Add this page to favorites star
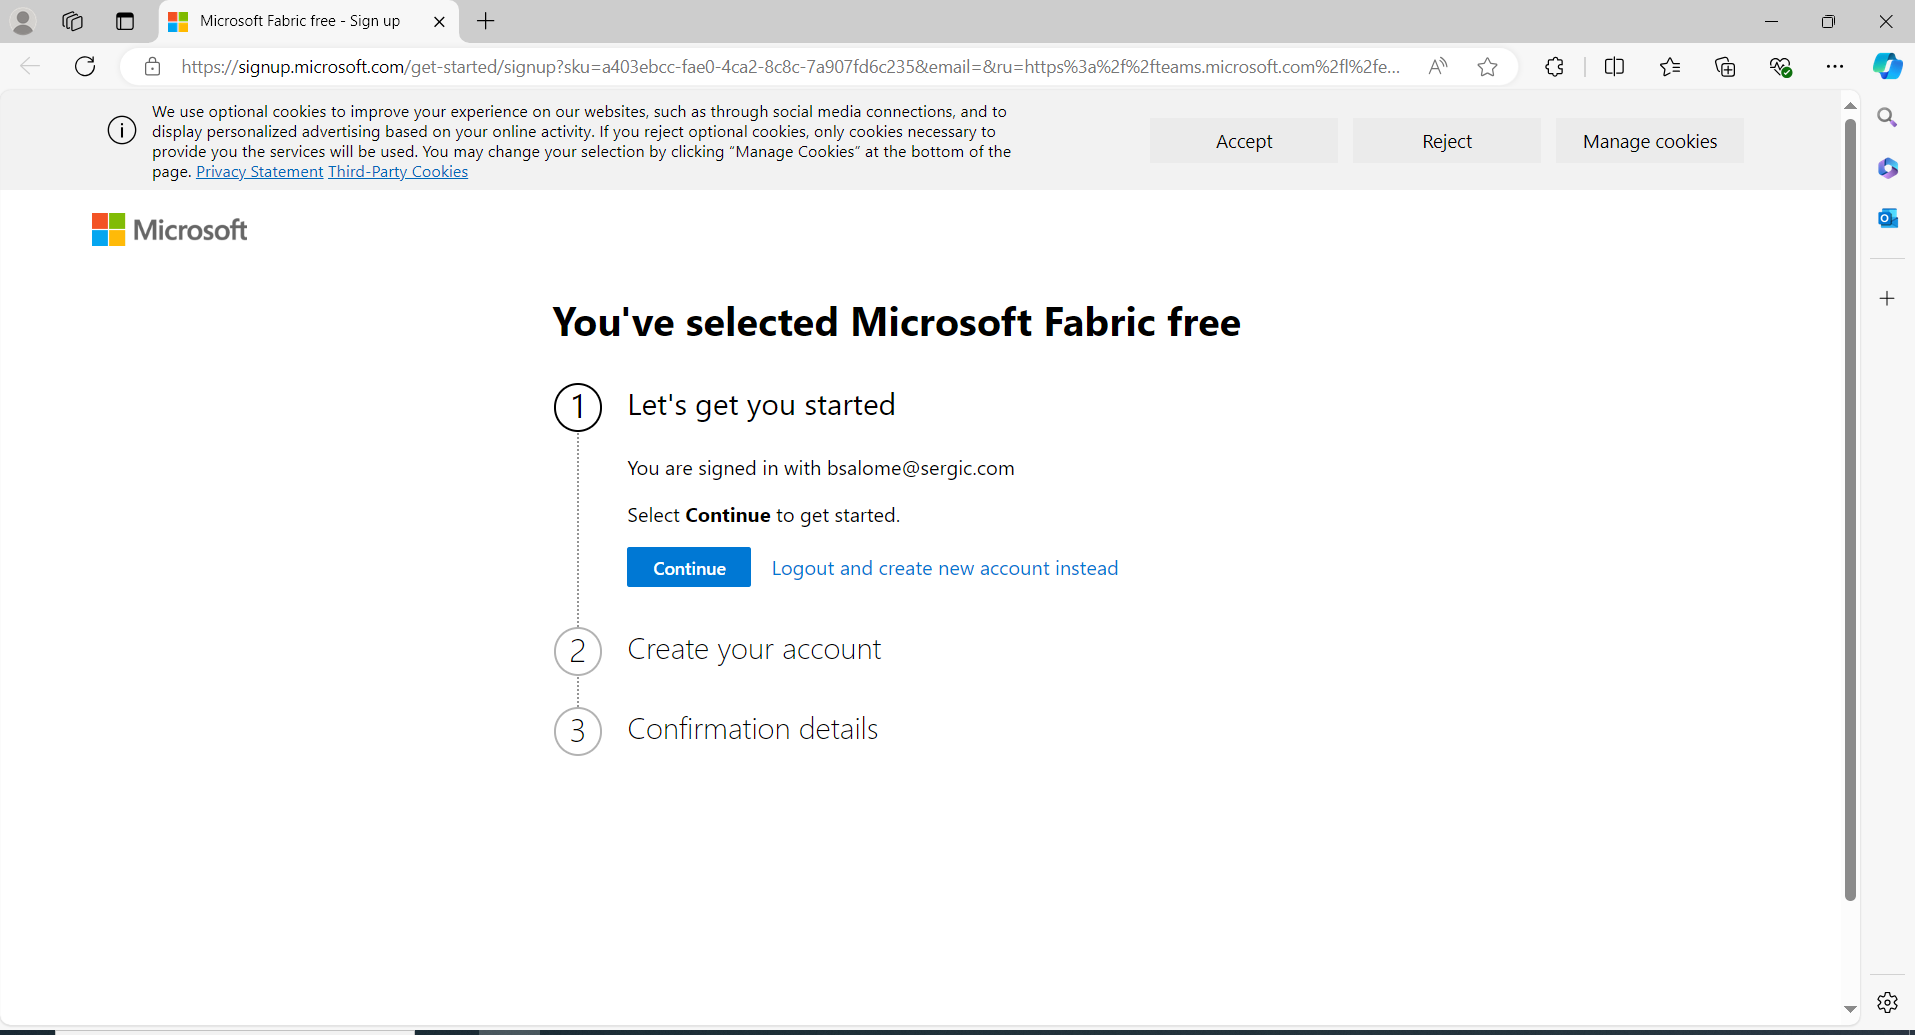 click(1488, 67)
